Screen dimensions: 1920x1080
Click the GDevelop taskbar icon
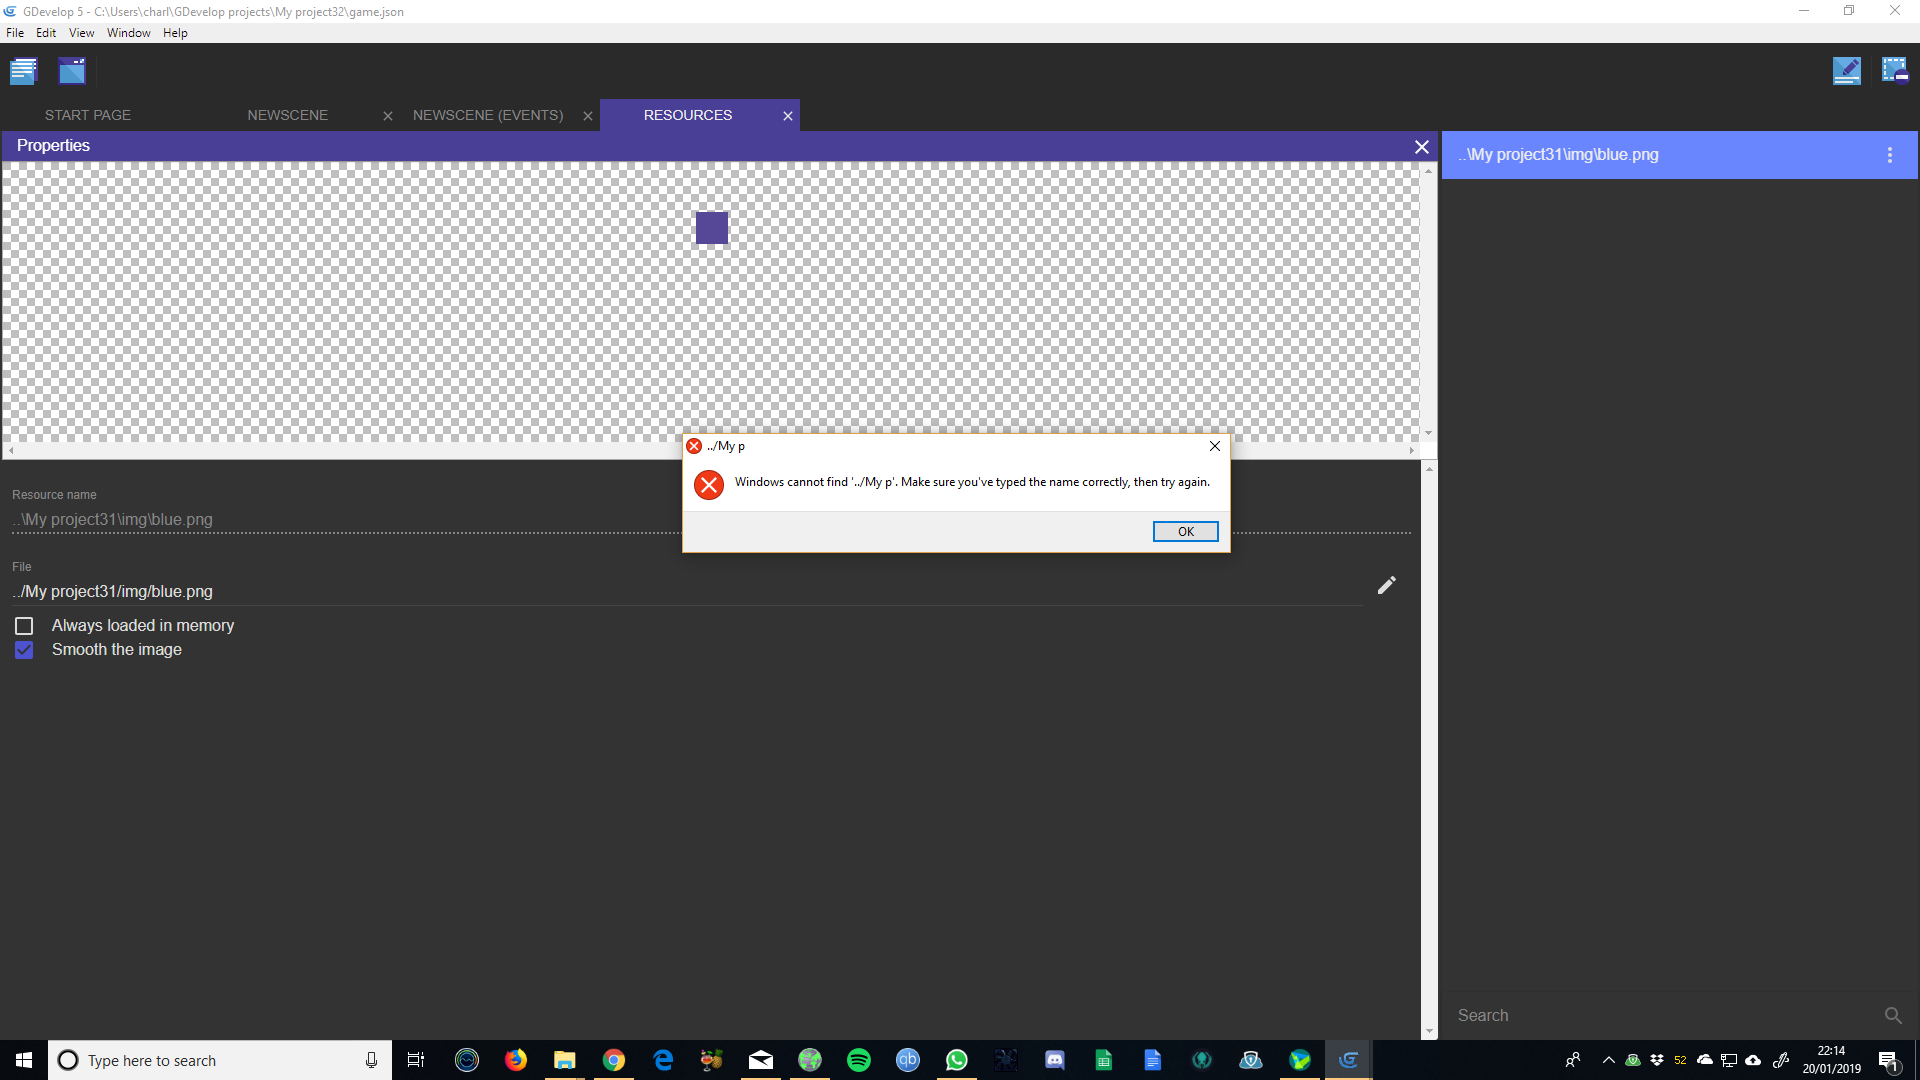1349,1060
